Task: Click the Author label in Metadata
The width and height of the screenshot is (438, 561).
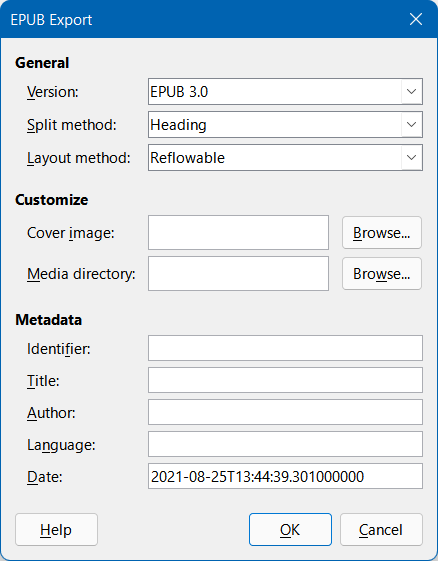Action: point(51,413)
